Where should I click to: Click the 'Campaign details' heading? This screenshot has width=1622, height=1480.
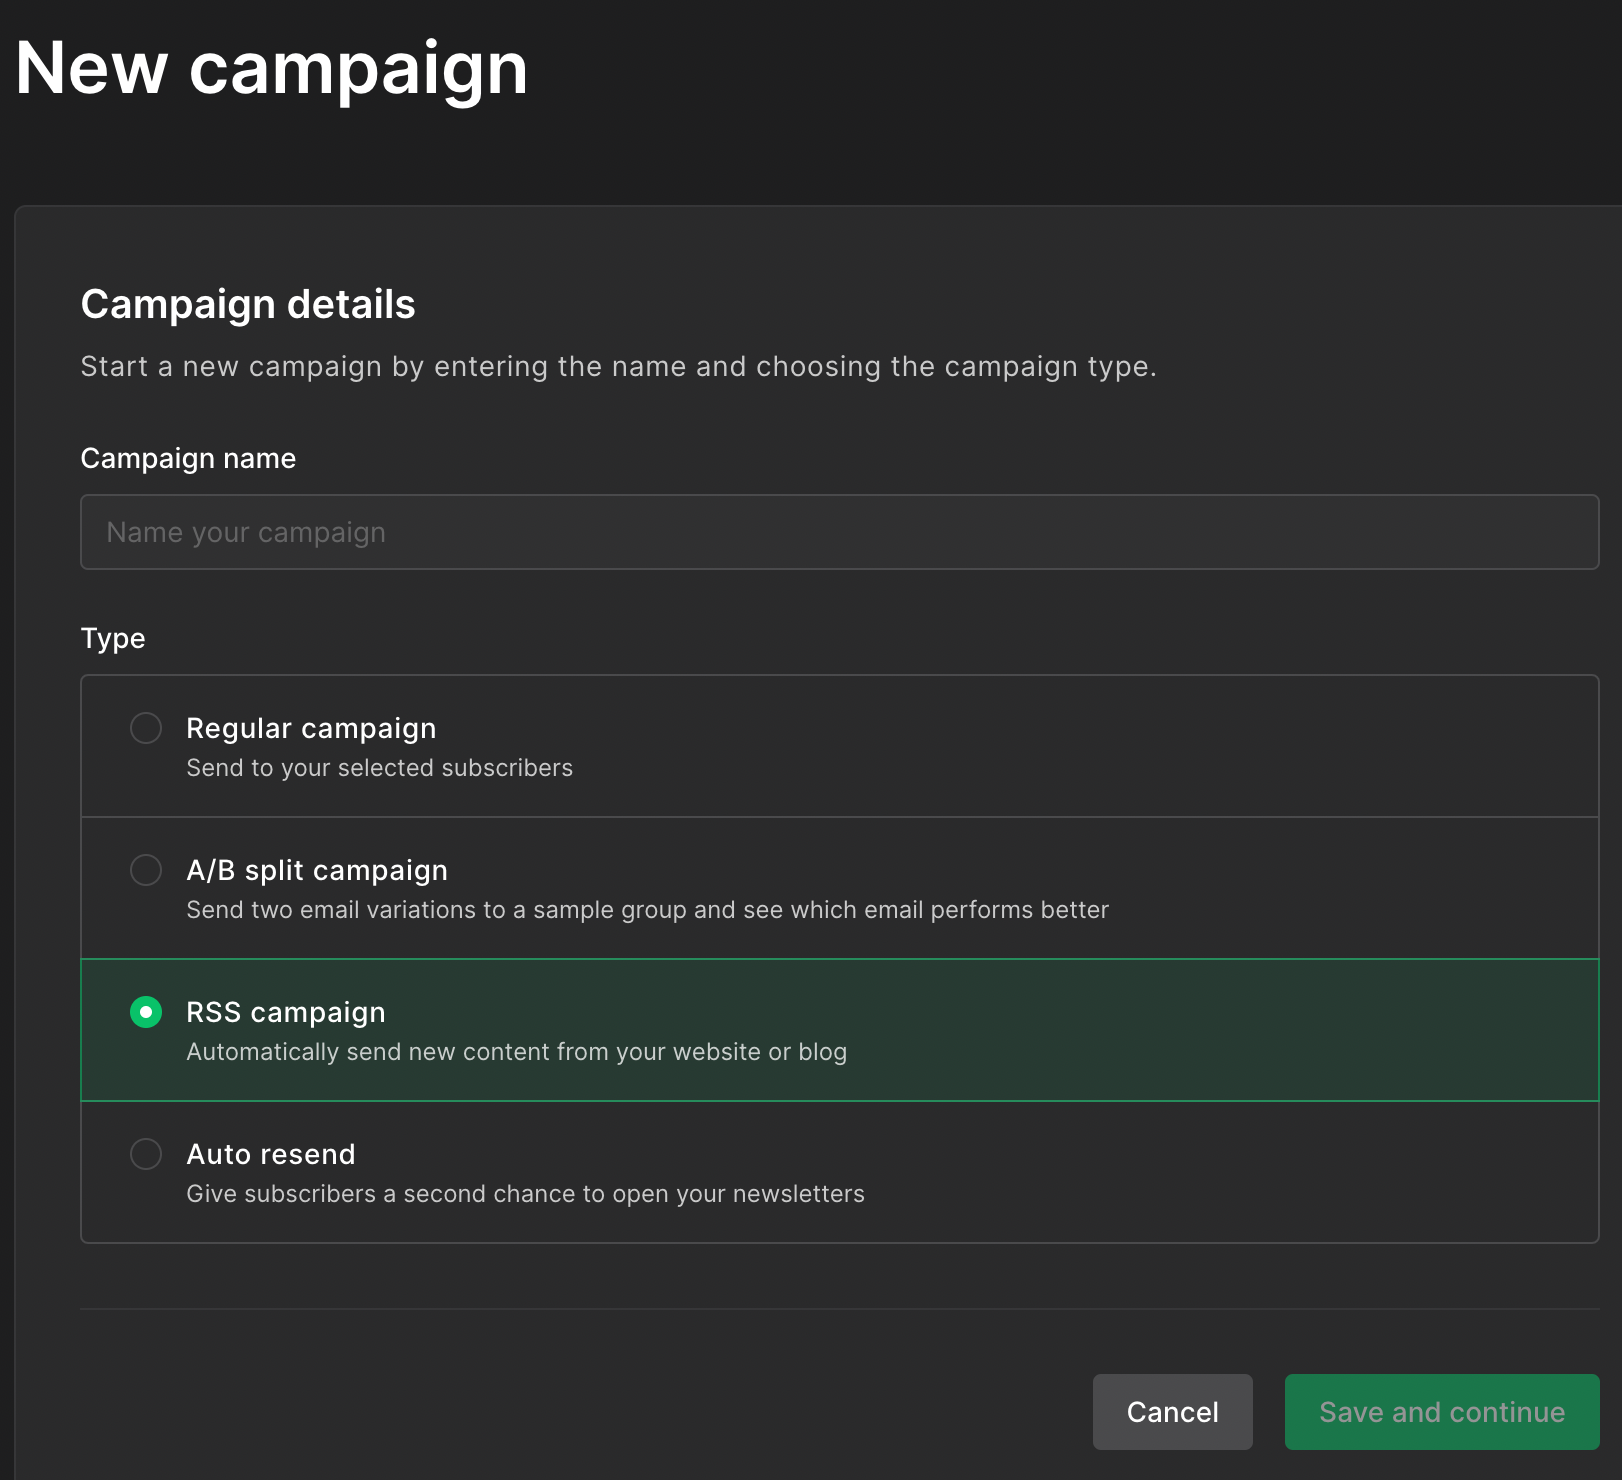click(x=247, y=304)
